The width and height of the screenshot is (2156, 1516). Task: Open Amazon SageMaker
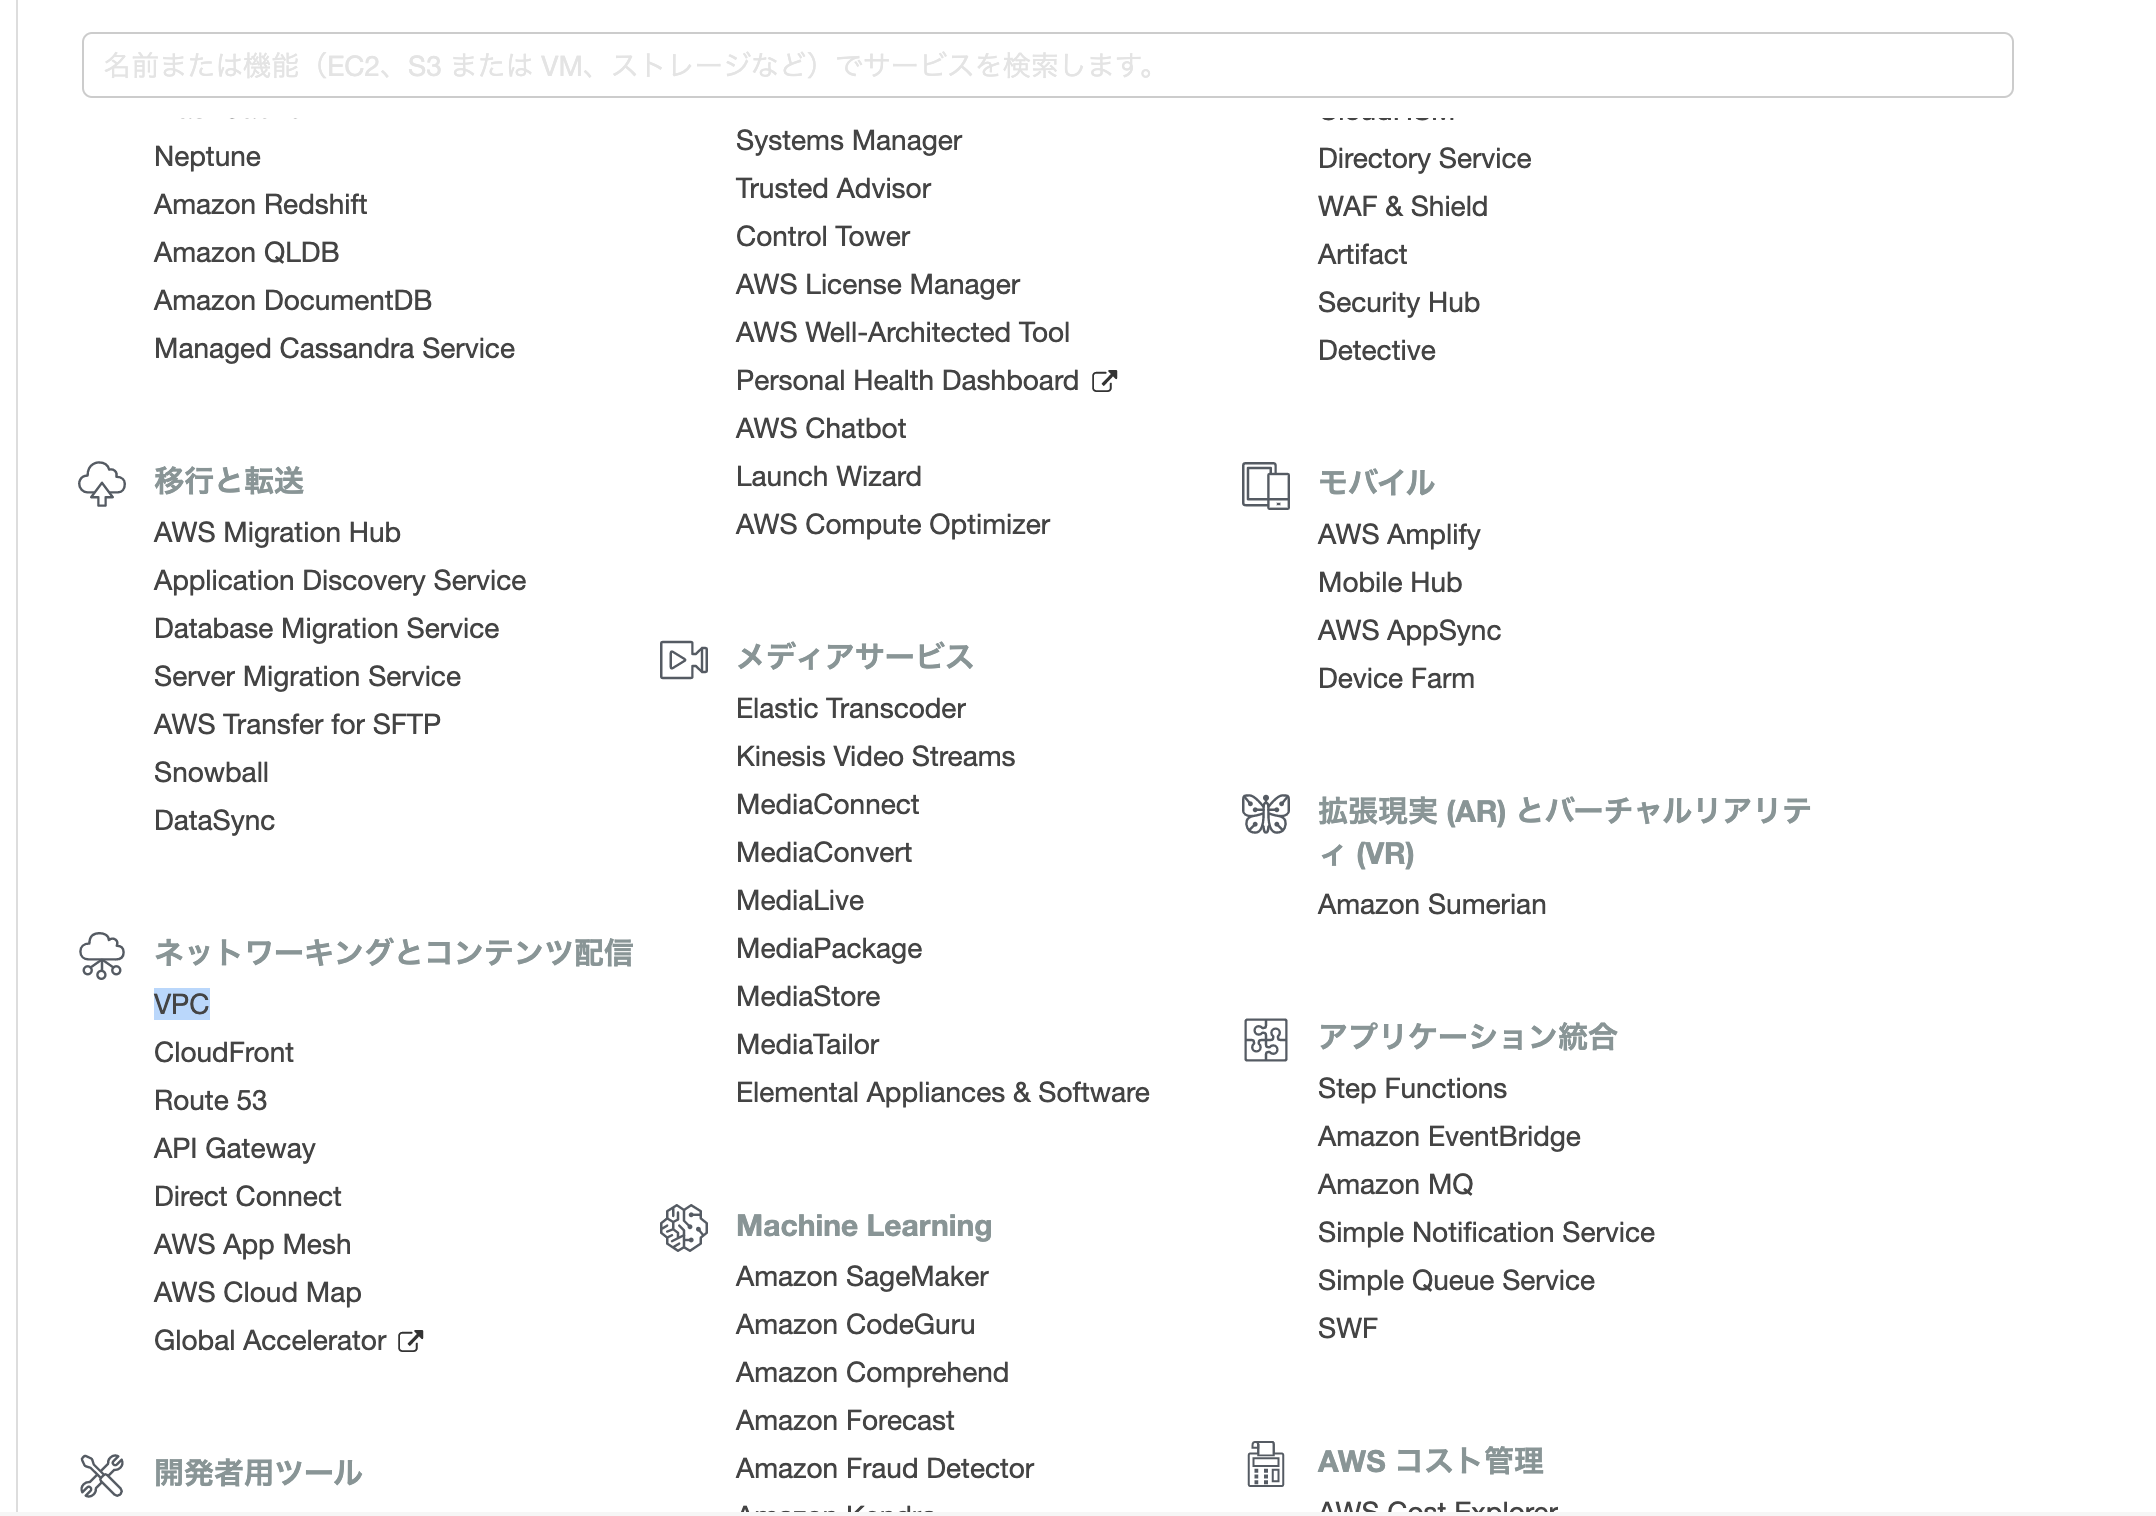click(862, 1276)
